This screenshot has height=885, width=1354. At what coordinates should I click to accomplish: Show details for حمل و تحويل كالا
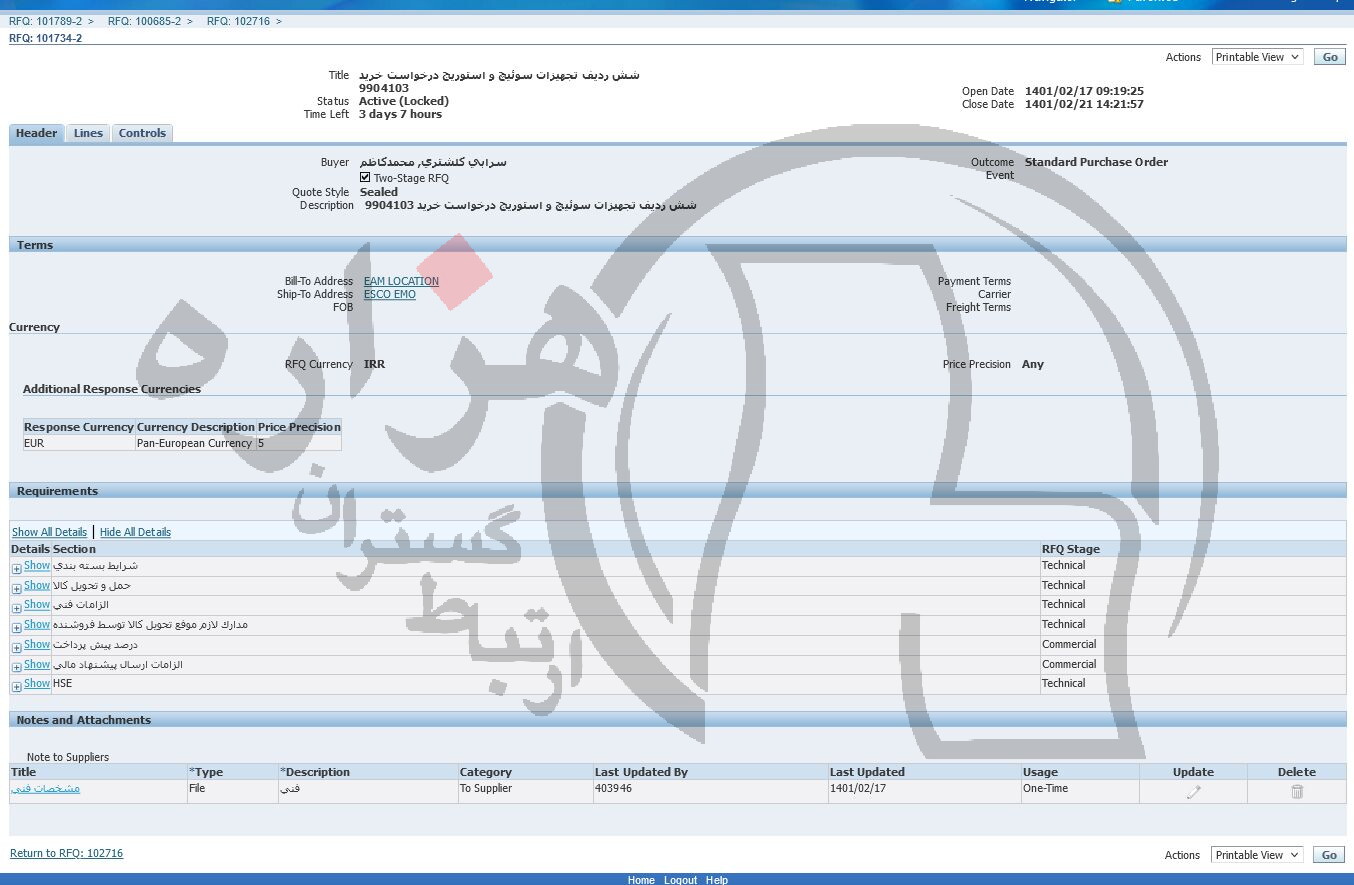[37, 586]
